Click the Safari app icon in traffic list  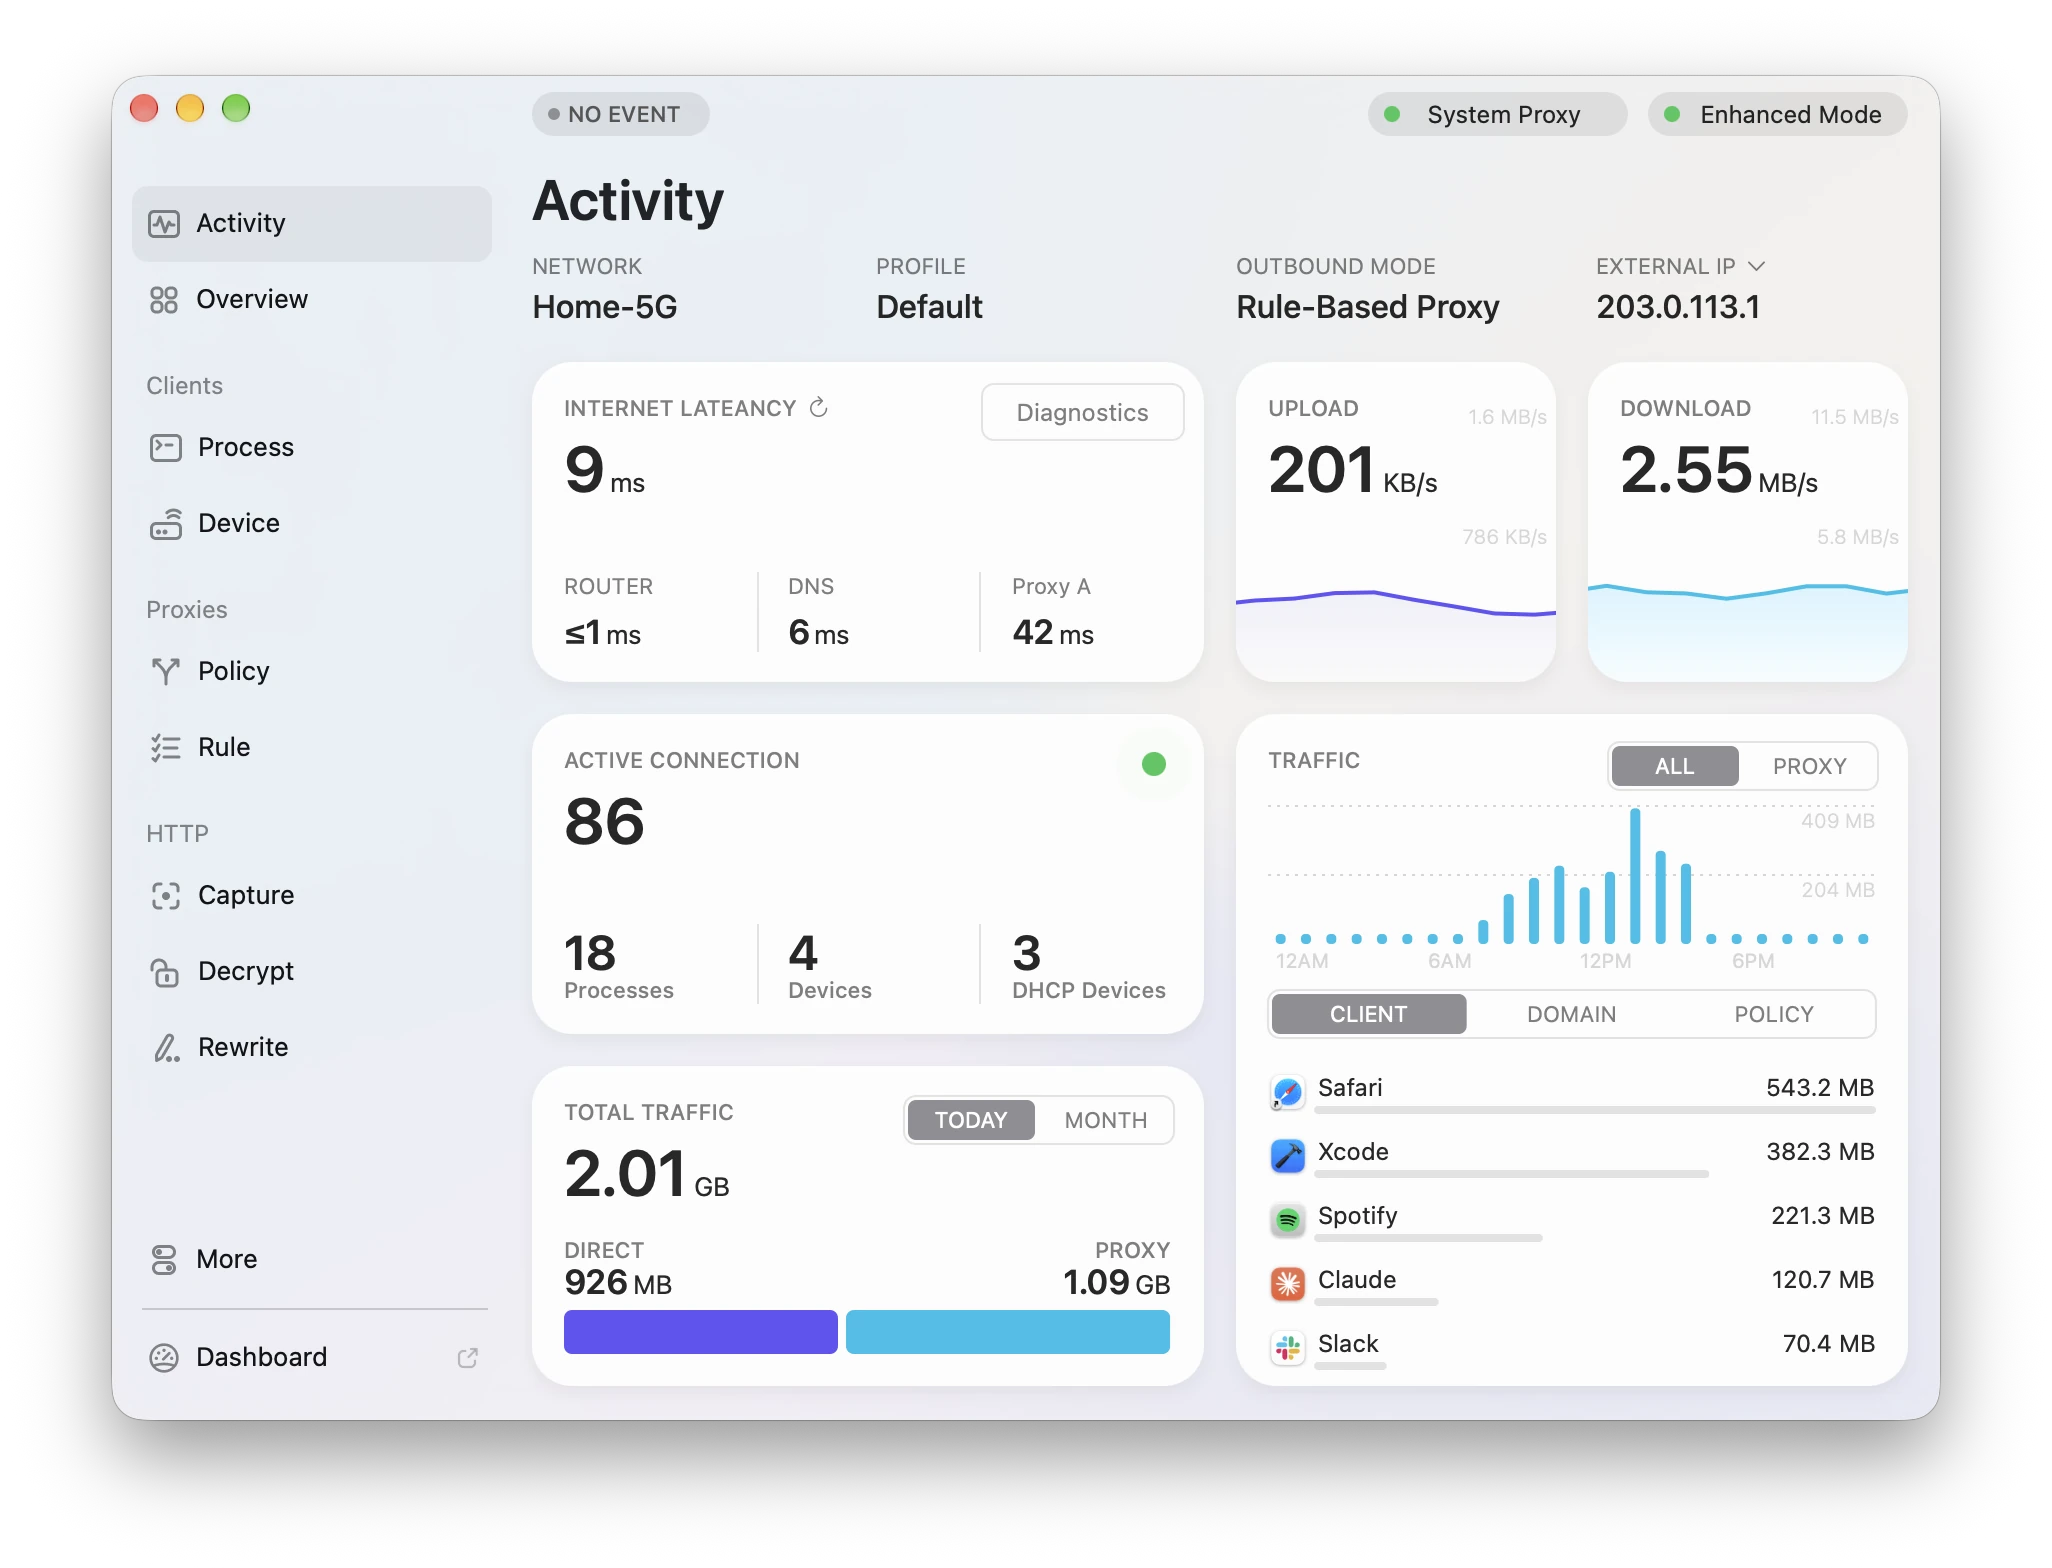pyautogui.click(x=1287, y=1092)
